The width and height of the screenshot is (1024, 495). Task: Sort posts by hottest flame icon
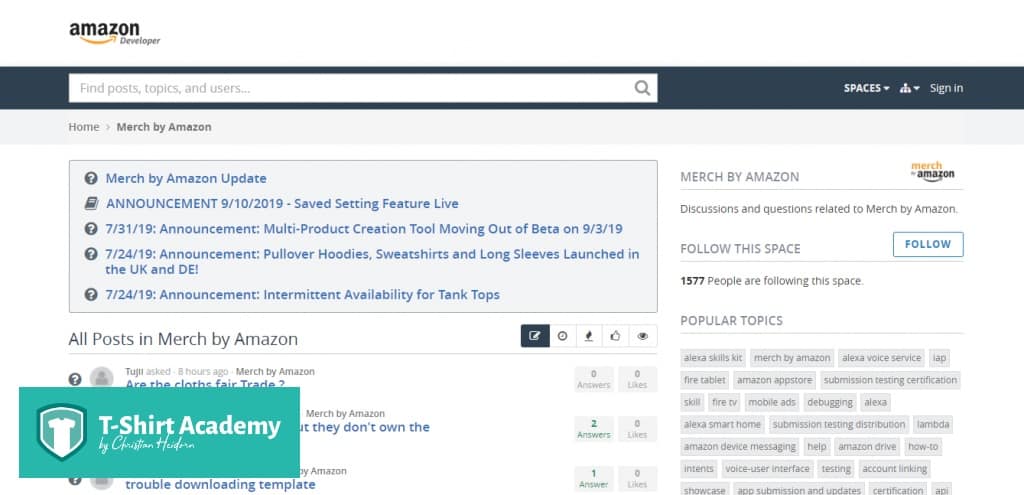tap(589, 336)
